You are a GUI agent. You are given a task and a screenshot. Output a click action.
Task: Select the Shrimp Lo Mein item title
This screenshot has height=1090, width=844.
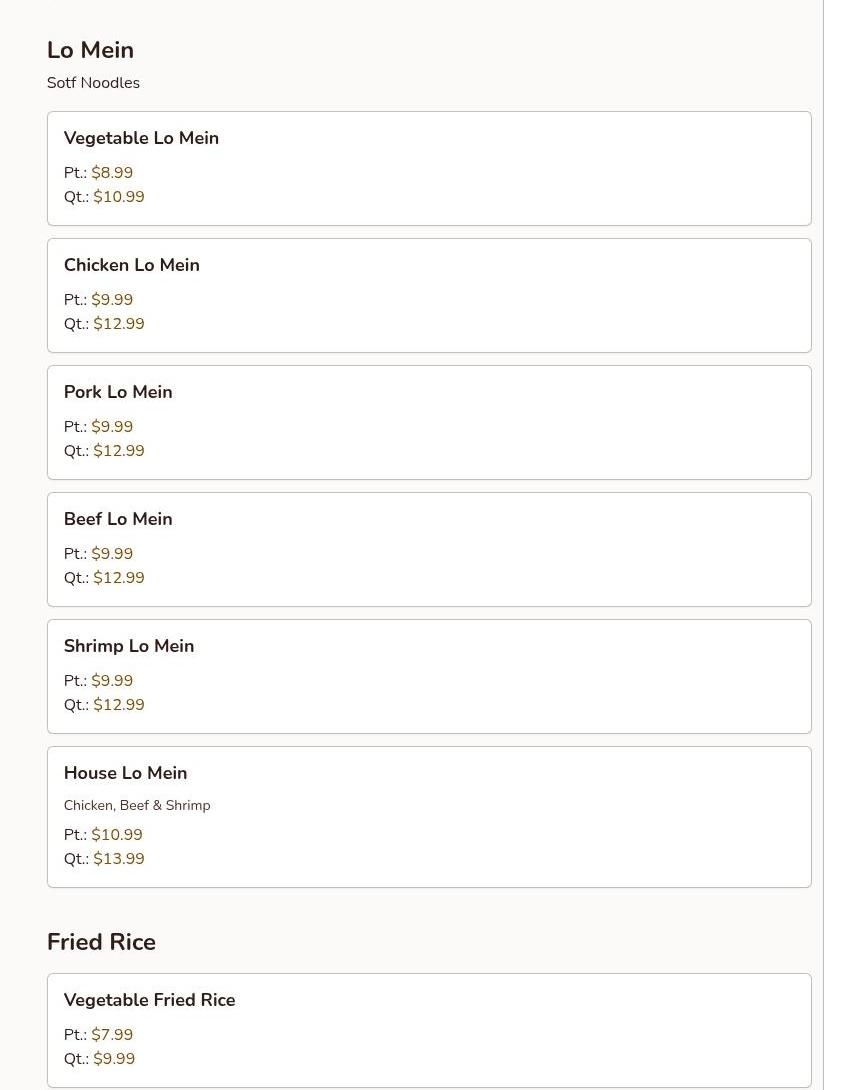point(129,646)
